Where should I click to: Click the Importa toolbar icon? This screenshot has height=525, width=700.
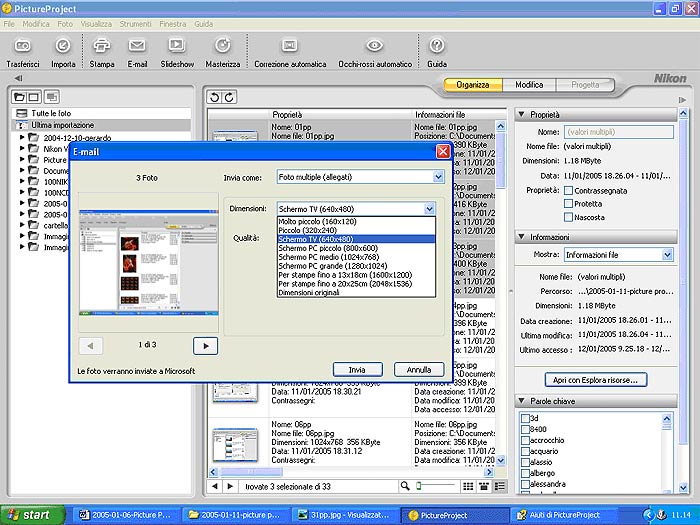tap(63, 46)
